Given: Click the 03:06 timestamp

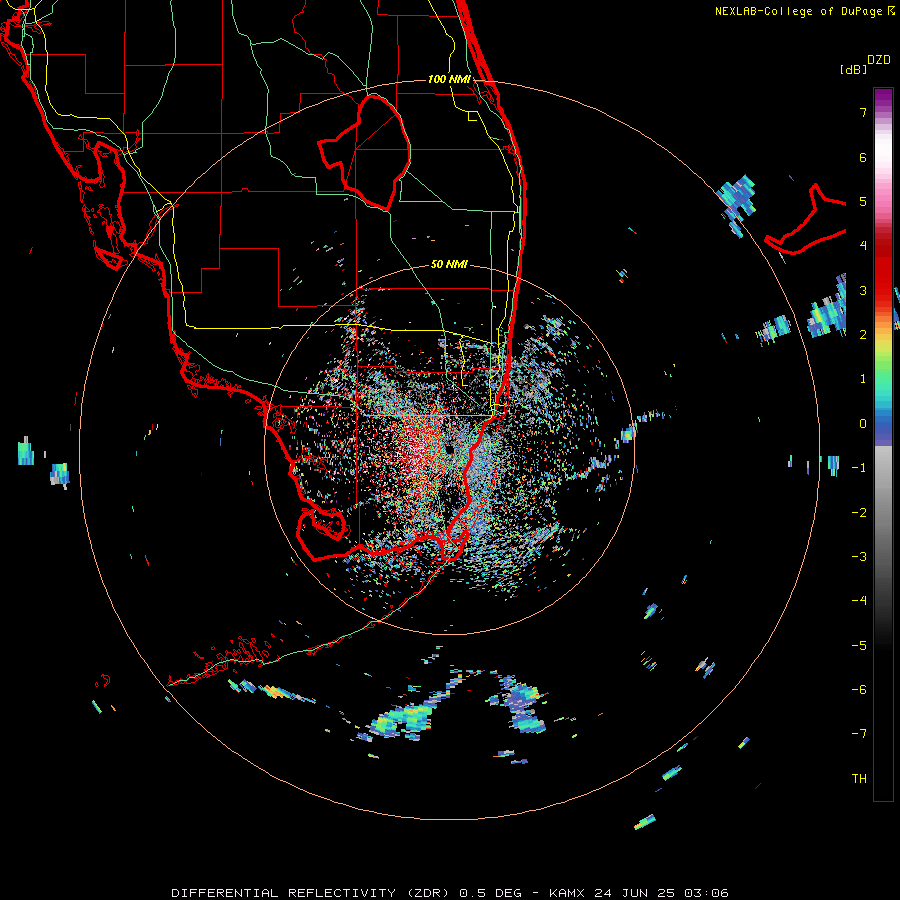Looking at the screenshot, I should pos(706,893).
